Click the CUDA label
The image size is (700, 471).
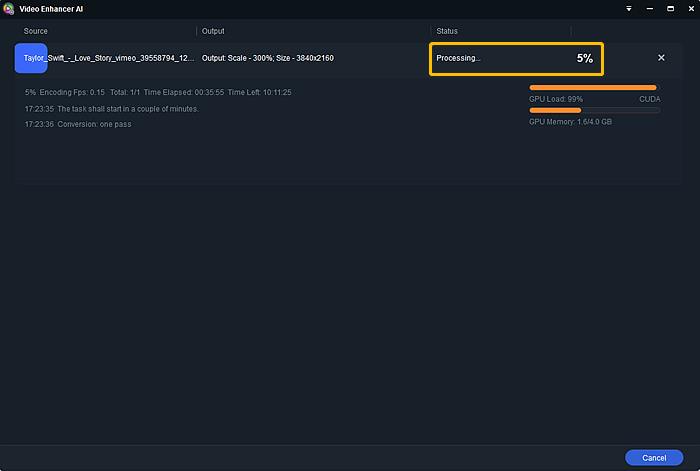[650, 99]
